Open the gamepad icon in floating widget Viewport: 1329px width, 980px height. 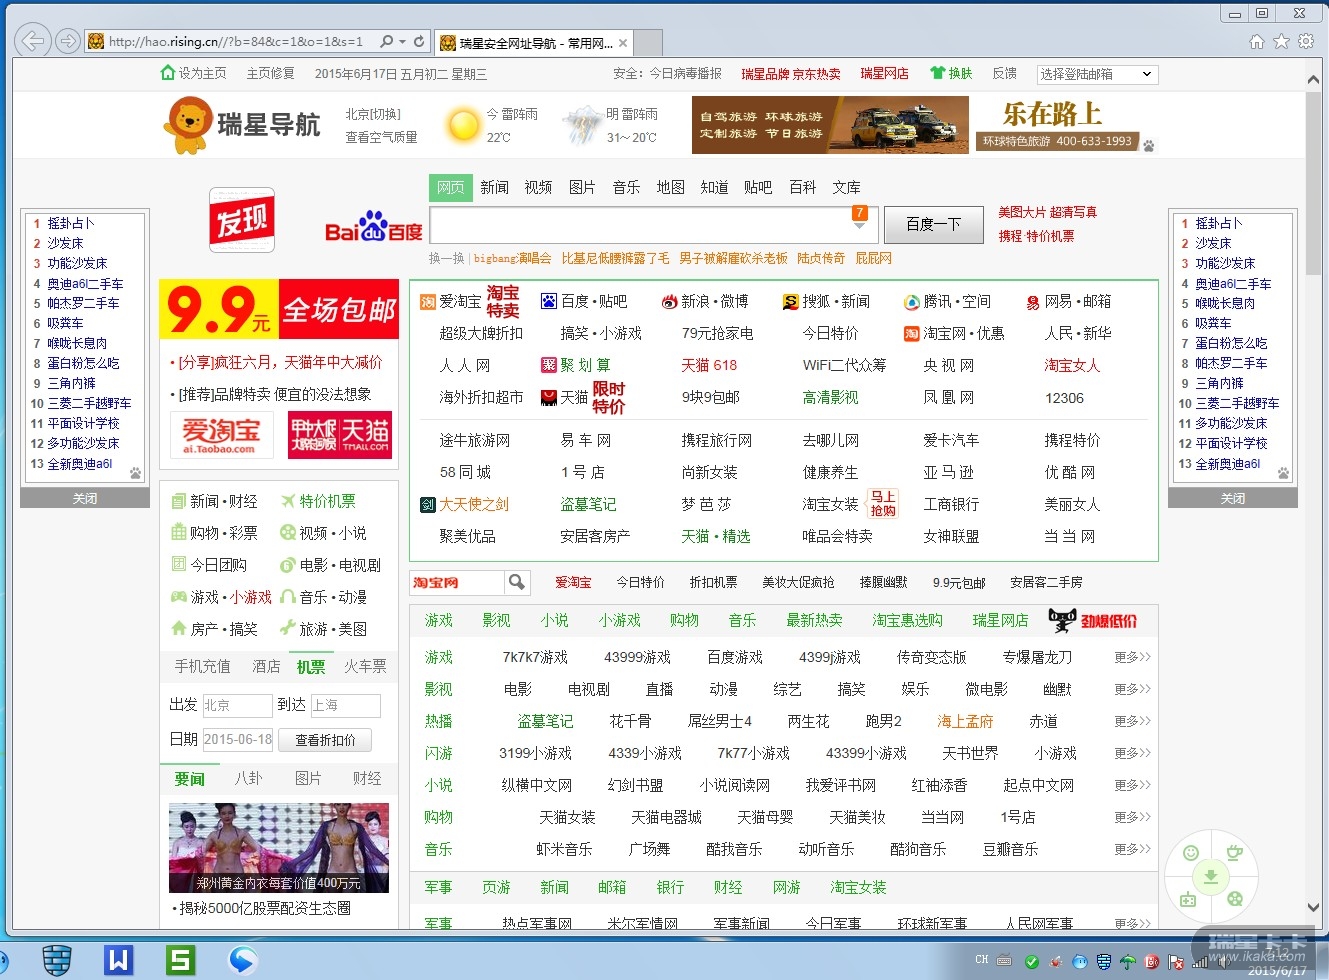pyautogui.click(x=1188, y=899)
